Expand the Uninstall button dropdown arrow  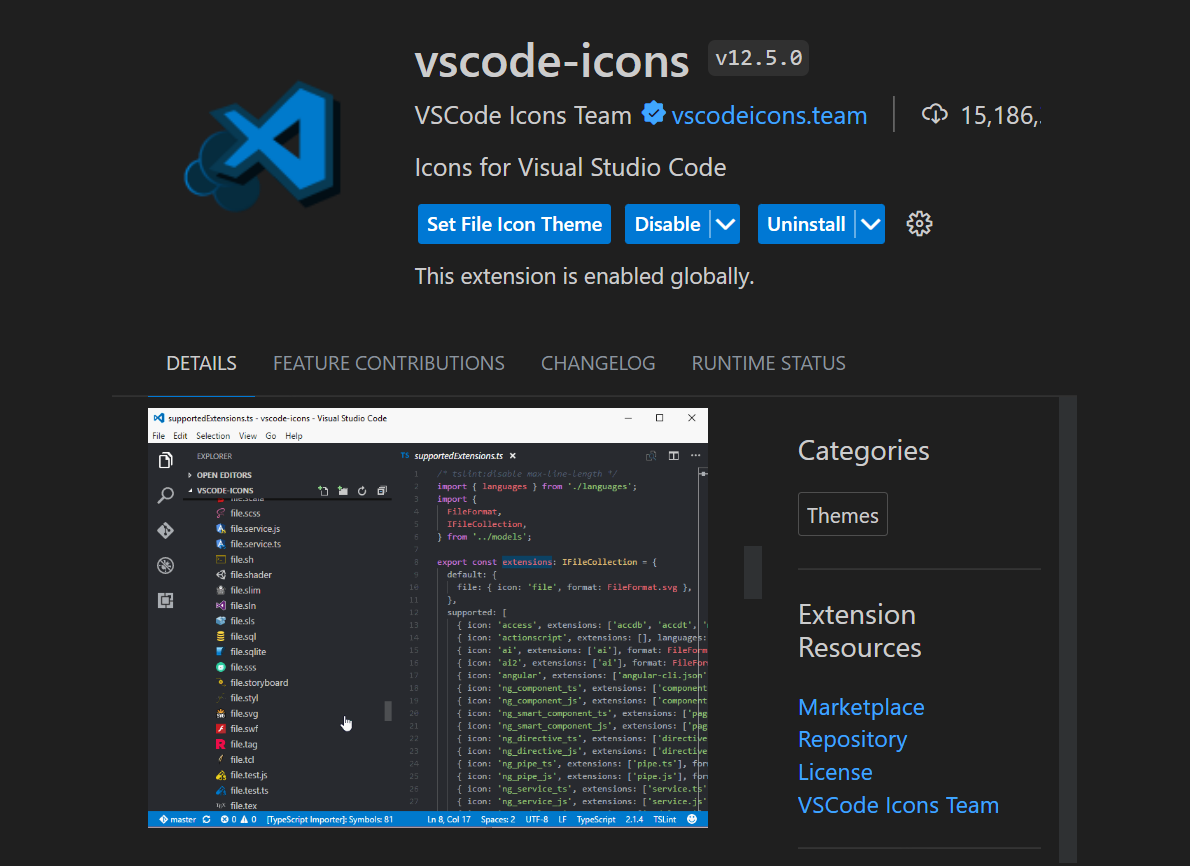click(870, 224)
